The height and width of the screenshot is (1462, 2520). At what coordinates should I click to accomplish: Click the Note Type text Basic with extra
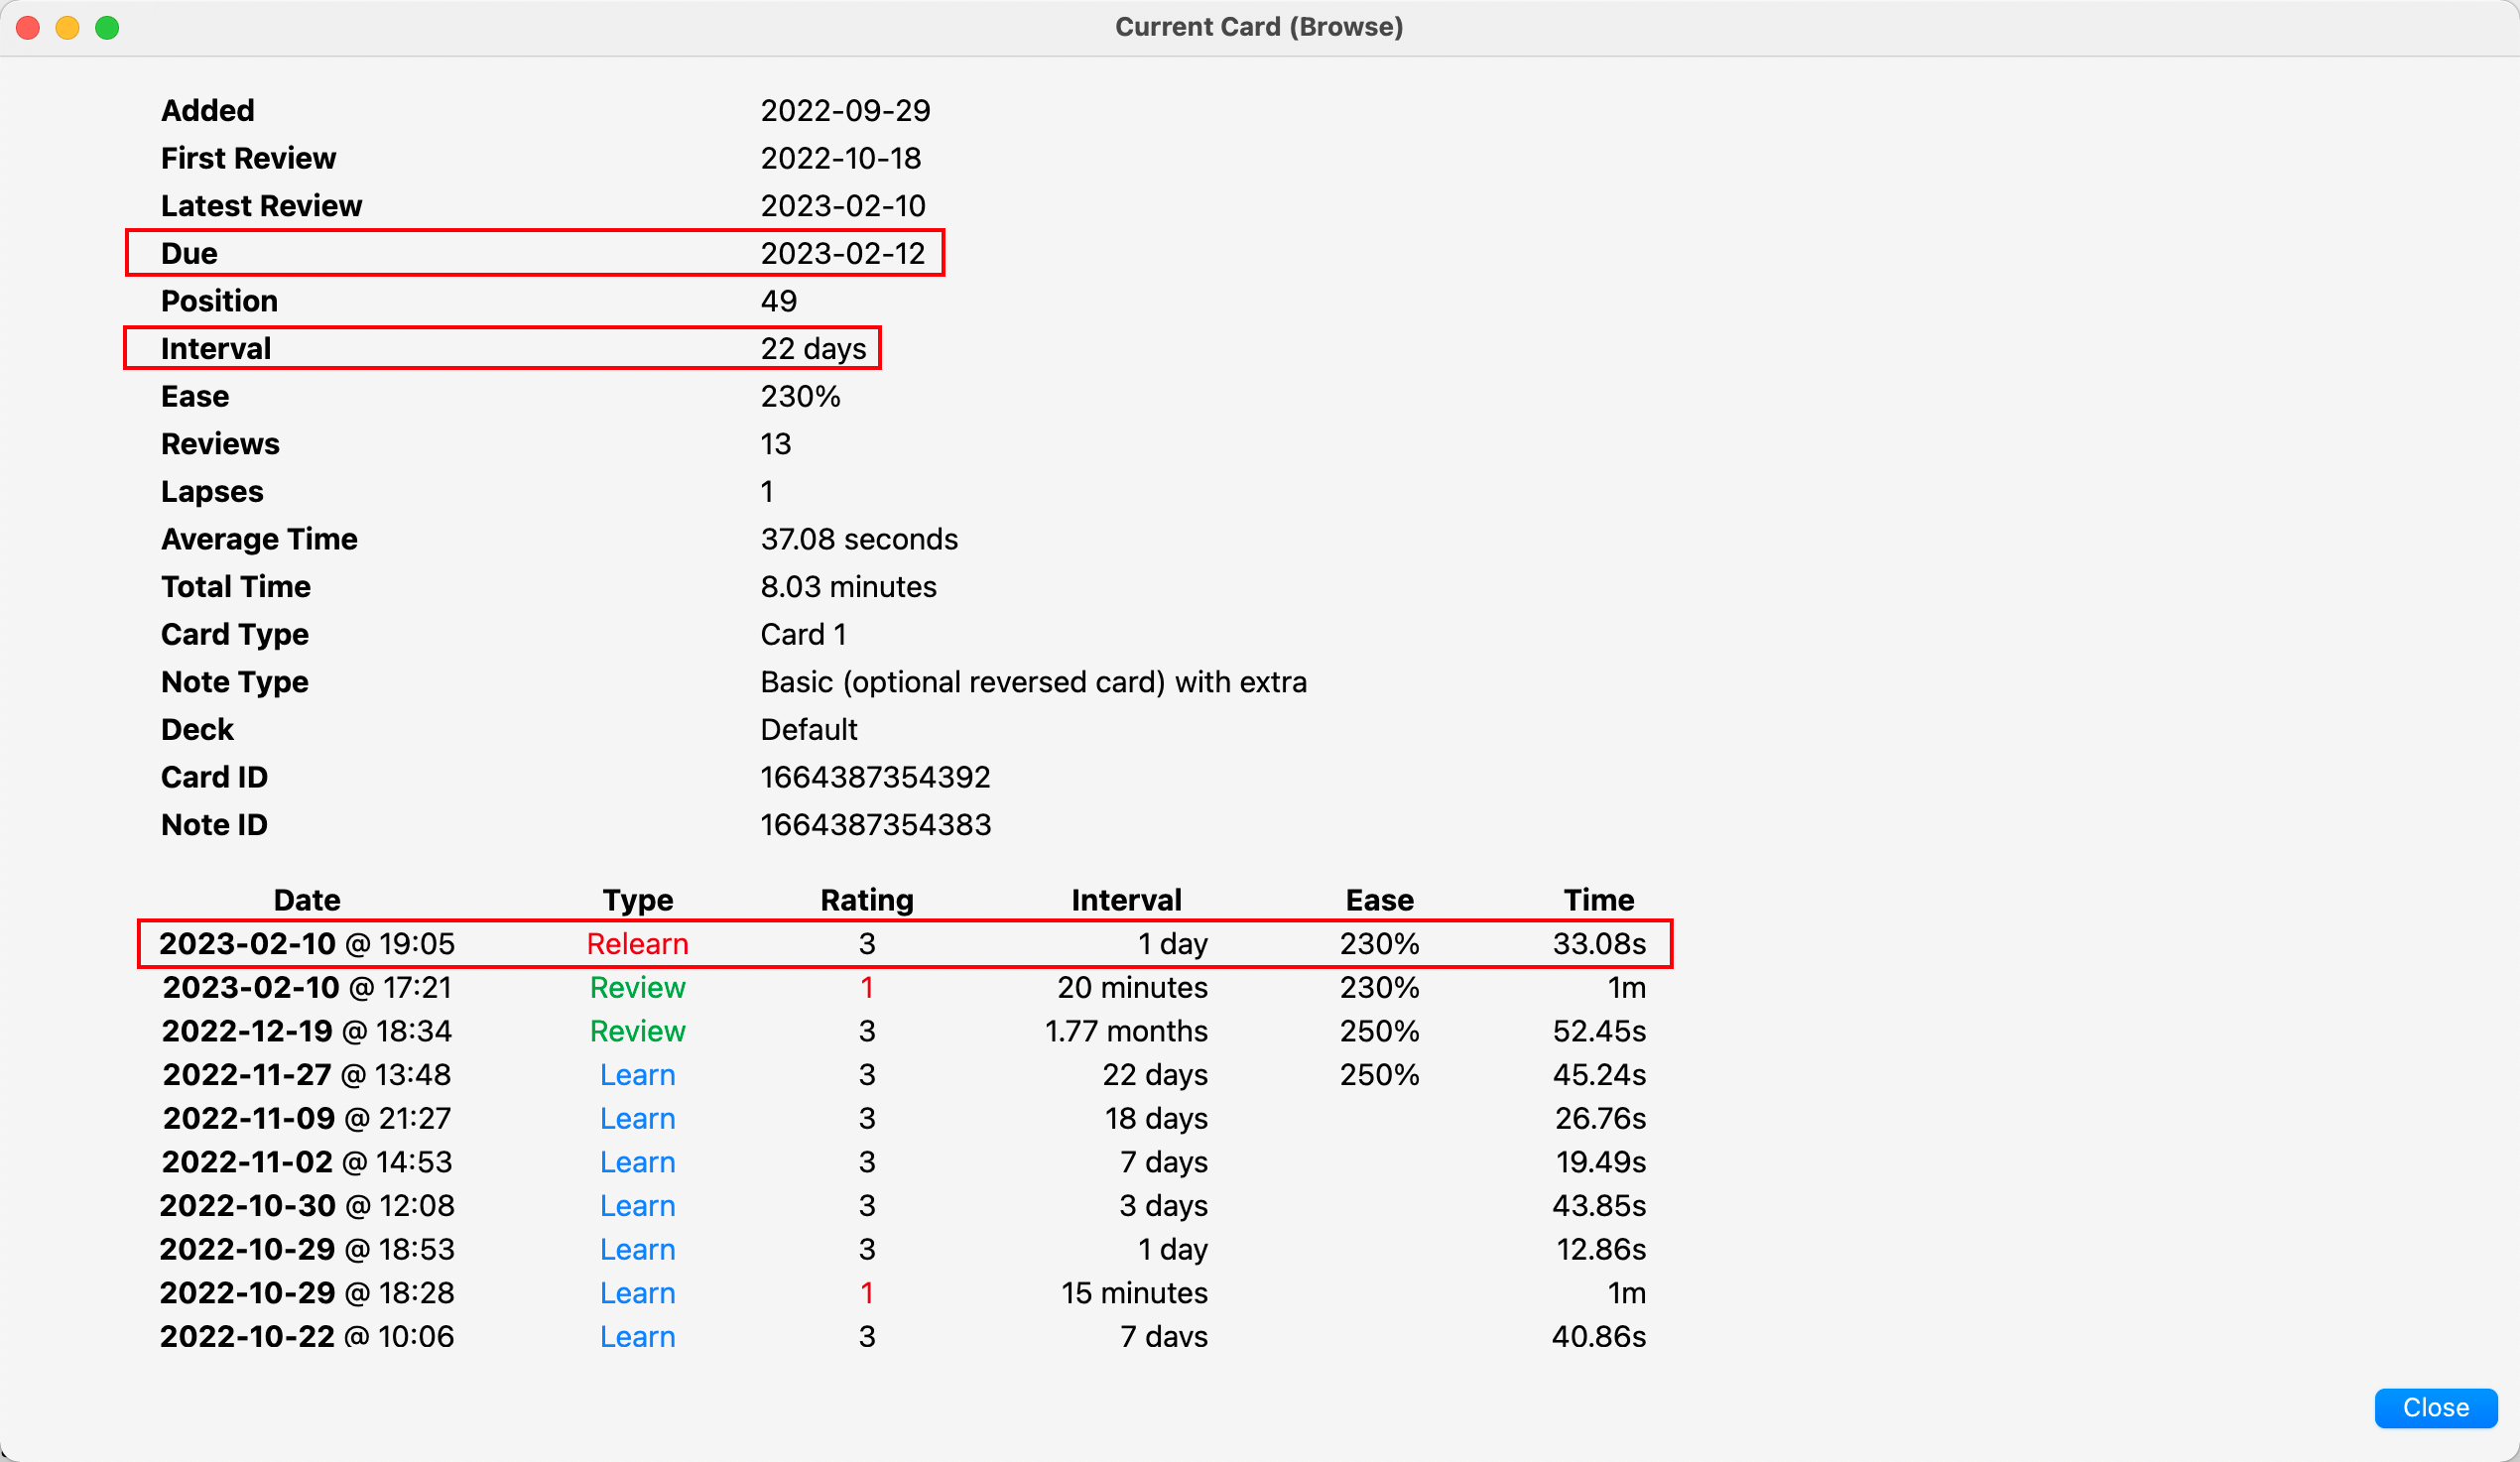point(1033,682)
